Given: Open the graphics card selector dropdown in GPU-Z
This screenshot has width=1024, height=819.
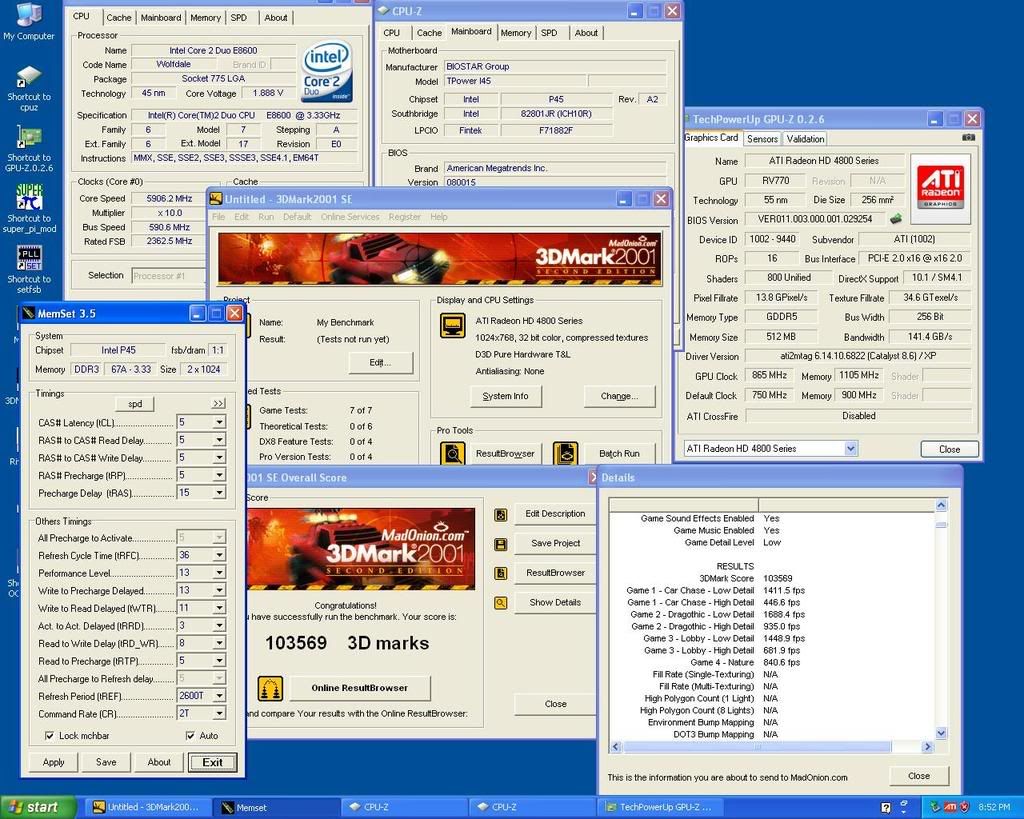Looking at the screenshot, I should (x=850, y=449).
